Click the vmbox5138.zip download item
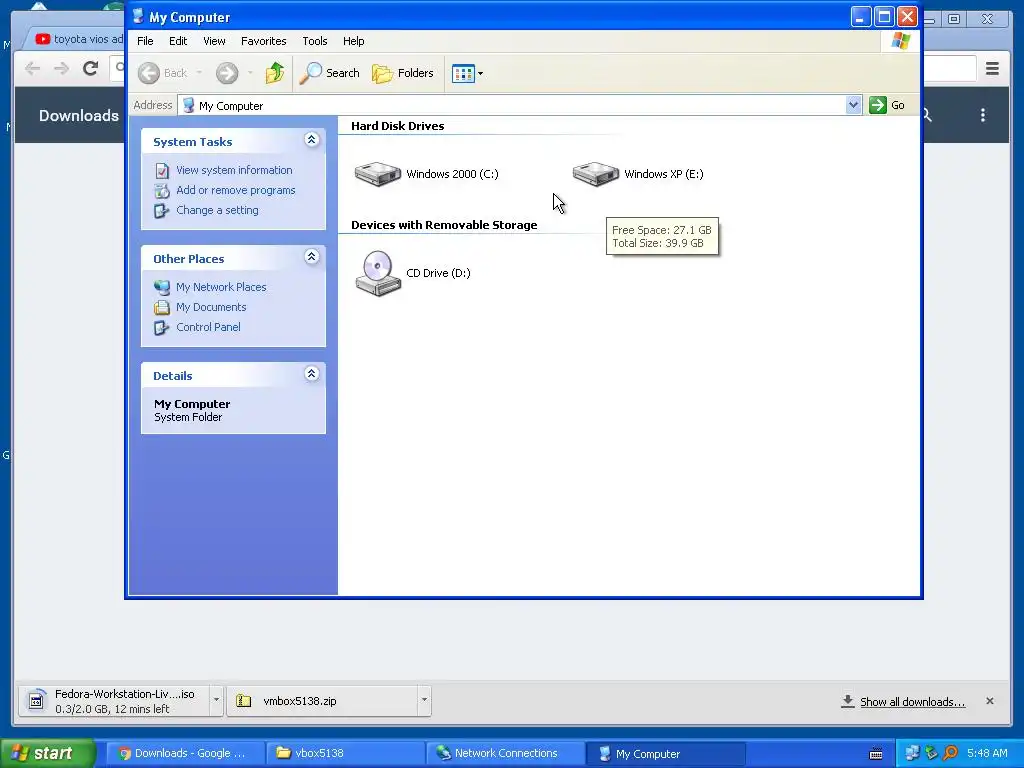This screenshot has height=768, width=1024. point(323,701)
